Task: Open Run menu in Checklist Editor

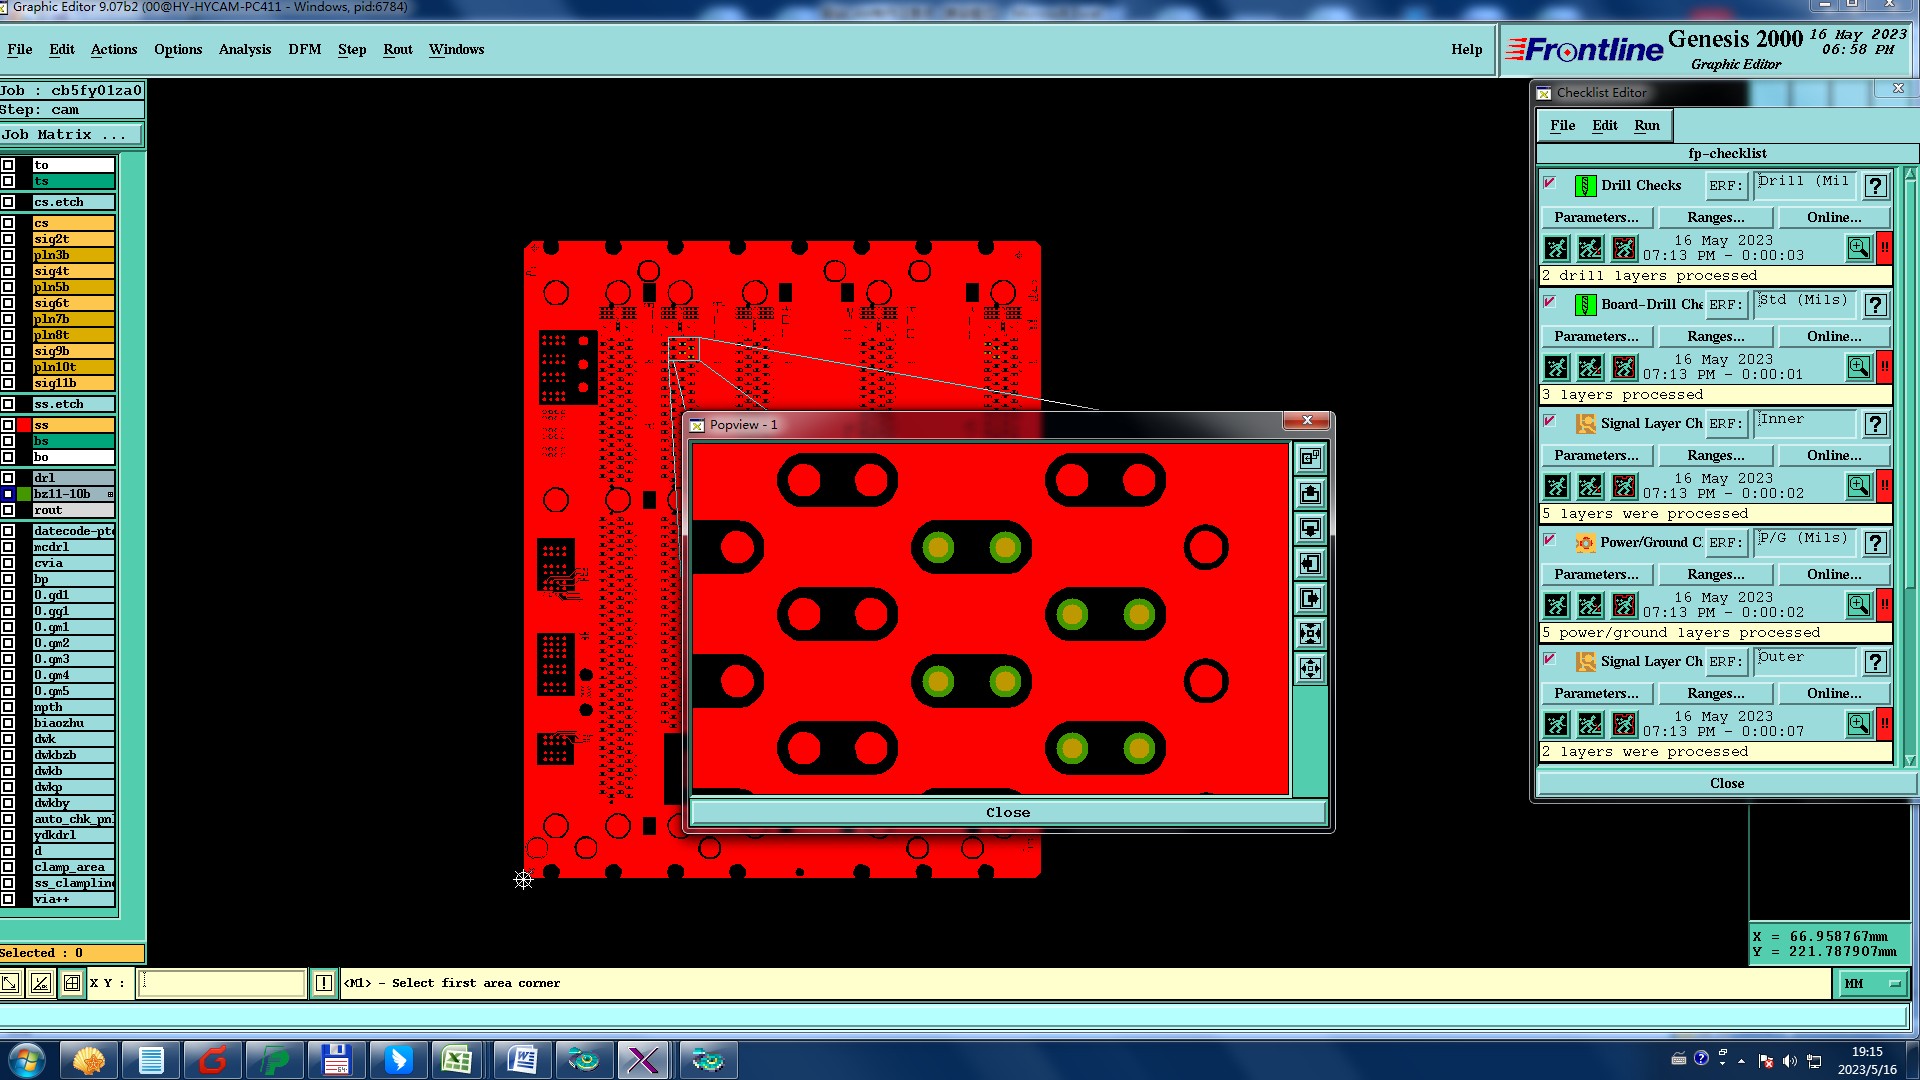Action: tap(1646, 126)
